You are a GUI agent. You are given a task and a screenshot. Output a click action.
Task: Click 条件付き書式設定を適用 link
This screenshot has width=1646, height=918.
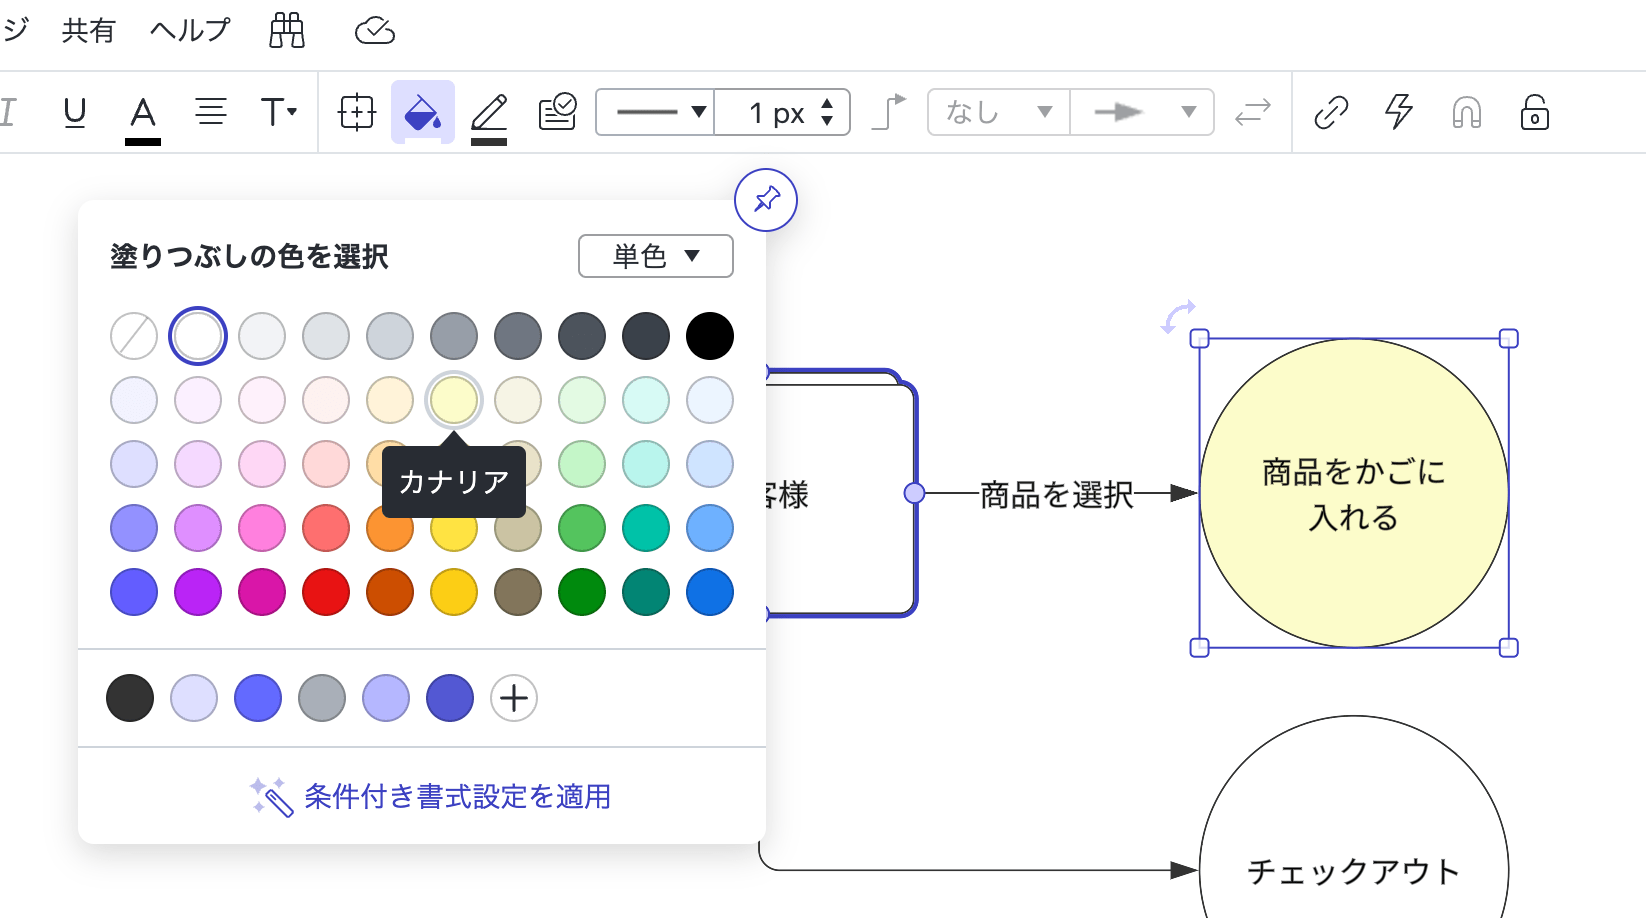pyautogui.click(x=431, y=797)
